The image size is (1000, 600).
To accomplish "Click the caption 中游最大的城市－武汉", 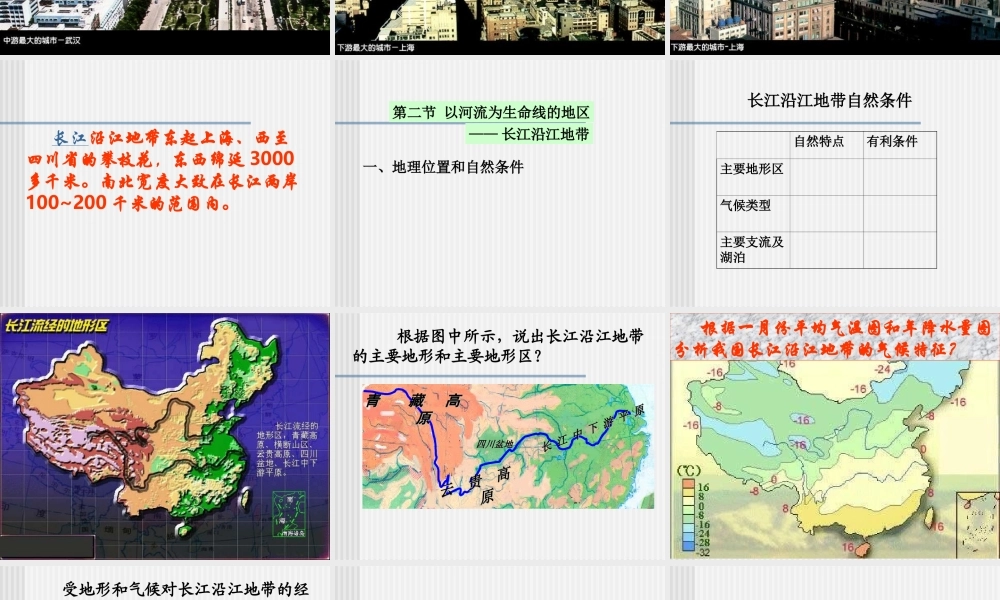I will (41, 41).
